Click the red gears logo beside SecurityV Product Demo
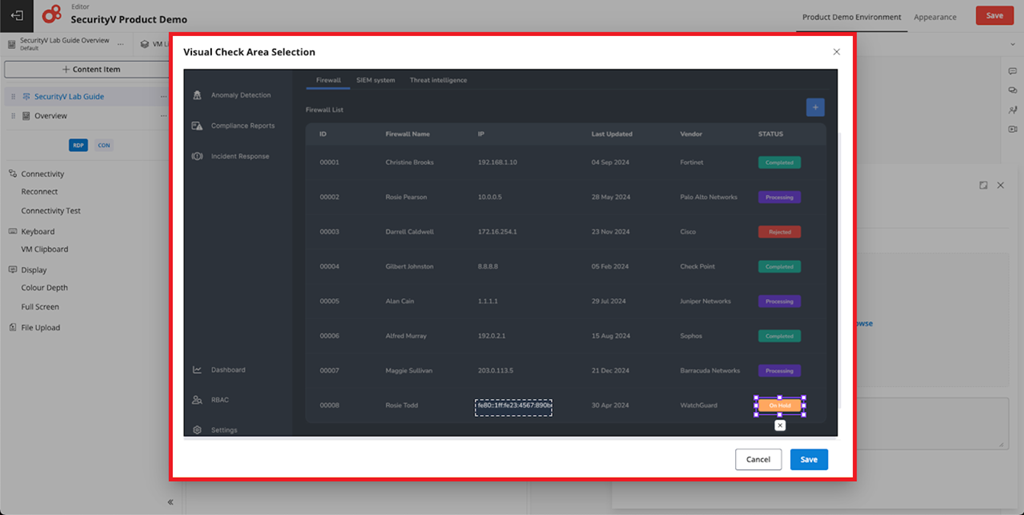 tap(52, 14)
